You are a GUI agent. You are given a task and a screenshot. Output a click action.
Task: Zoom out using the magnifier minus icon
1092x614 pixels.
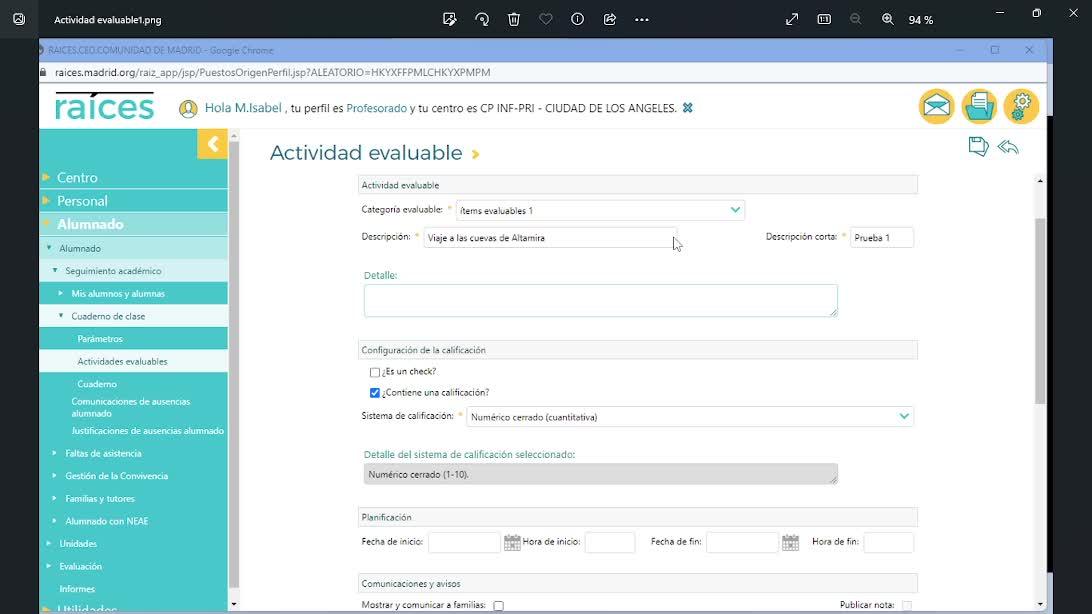[856, 19]
